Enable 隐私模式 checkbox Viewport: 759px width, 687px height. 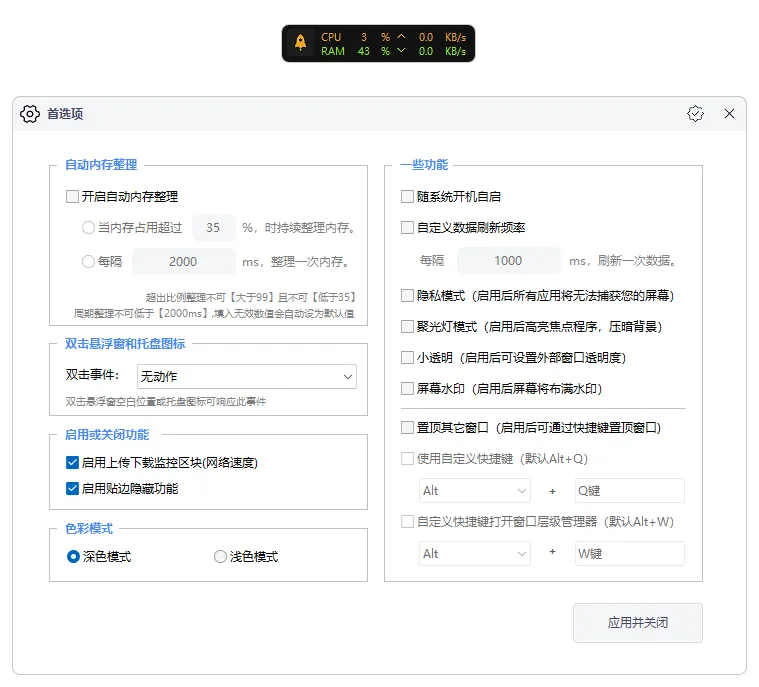point(408,295)
